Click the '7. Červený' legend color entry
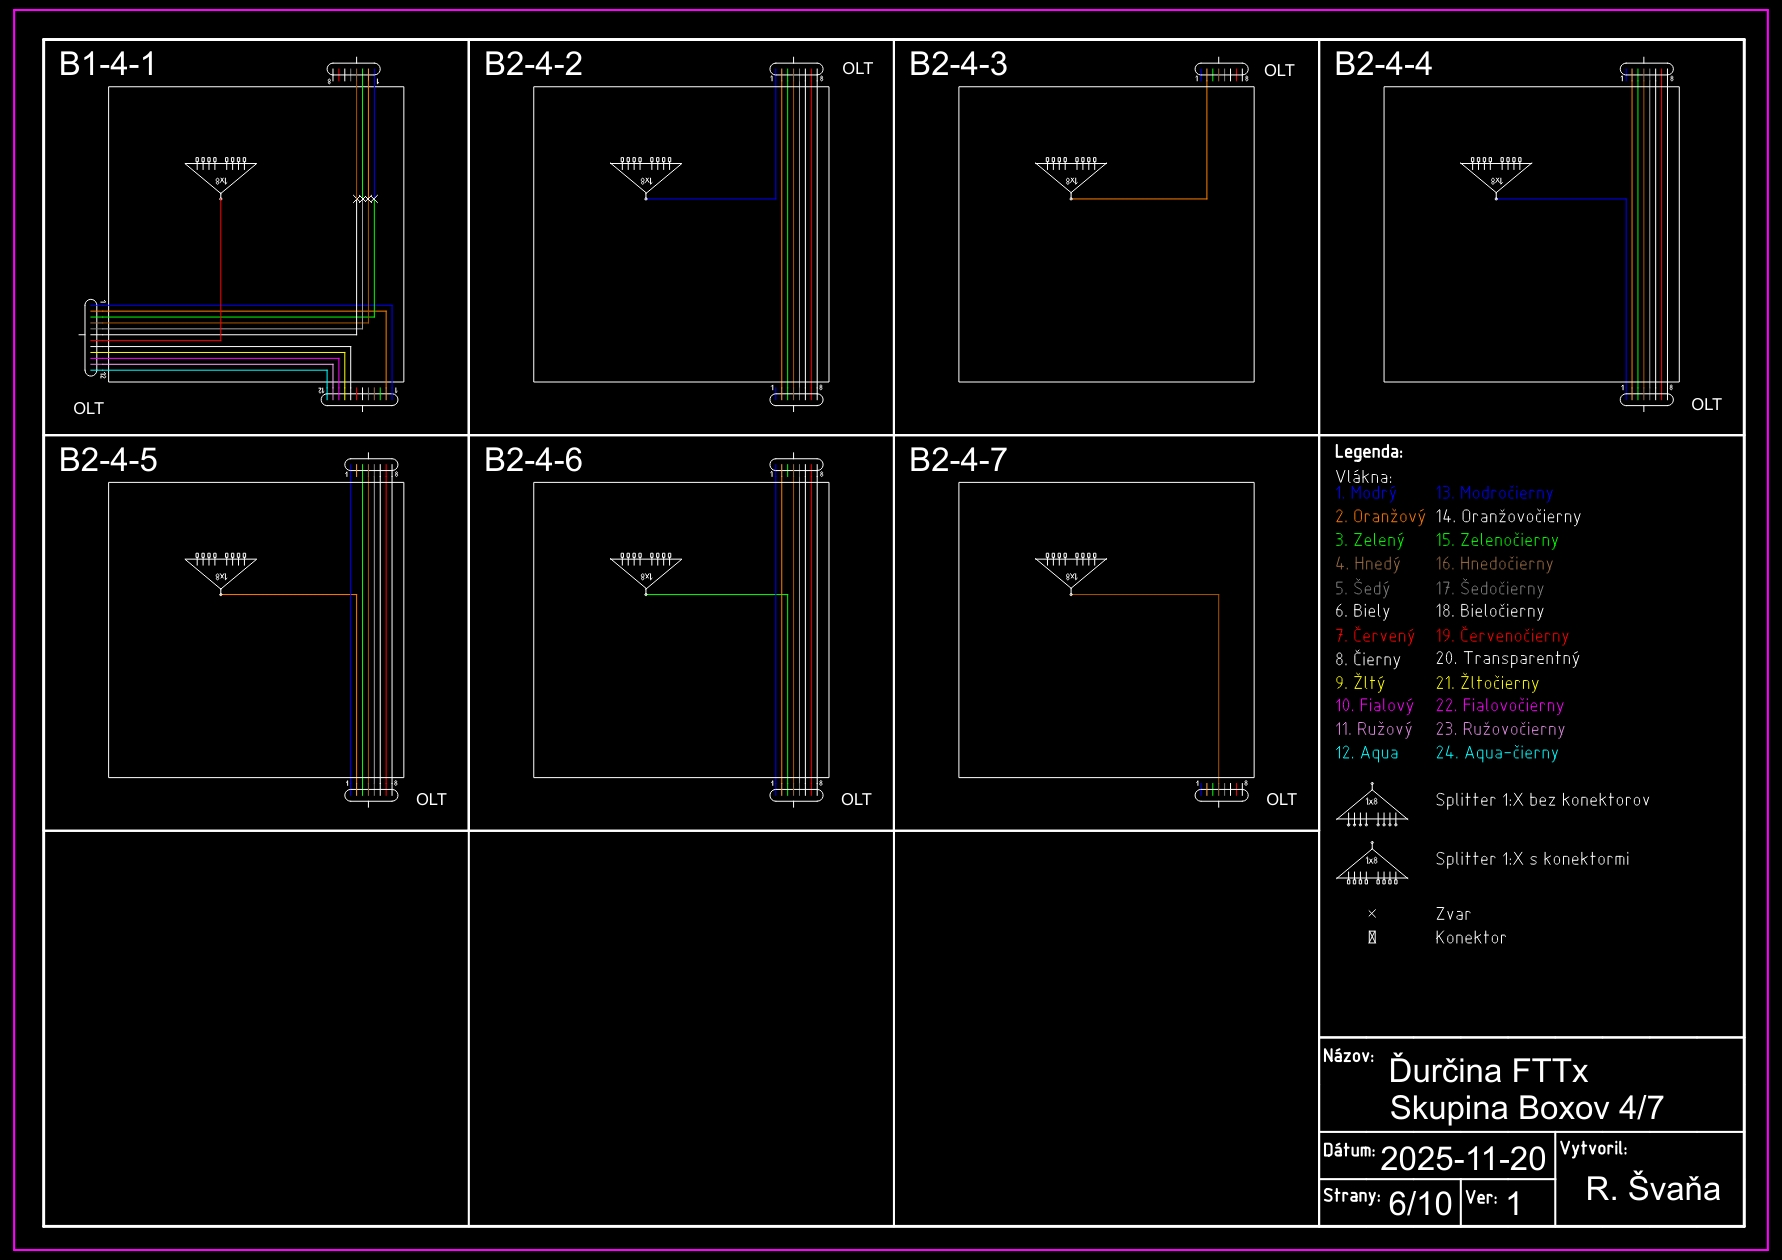 [x=1375, y=636]
